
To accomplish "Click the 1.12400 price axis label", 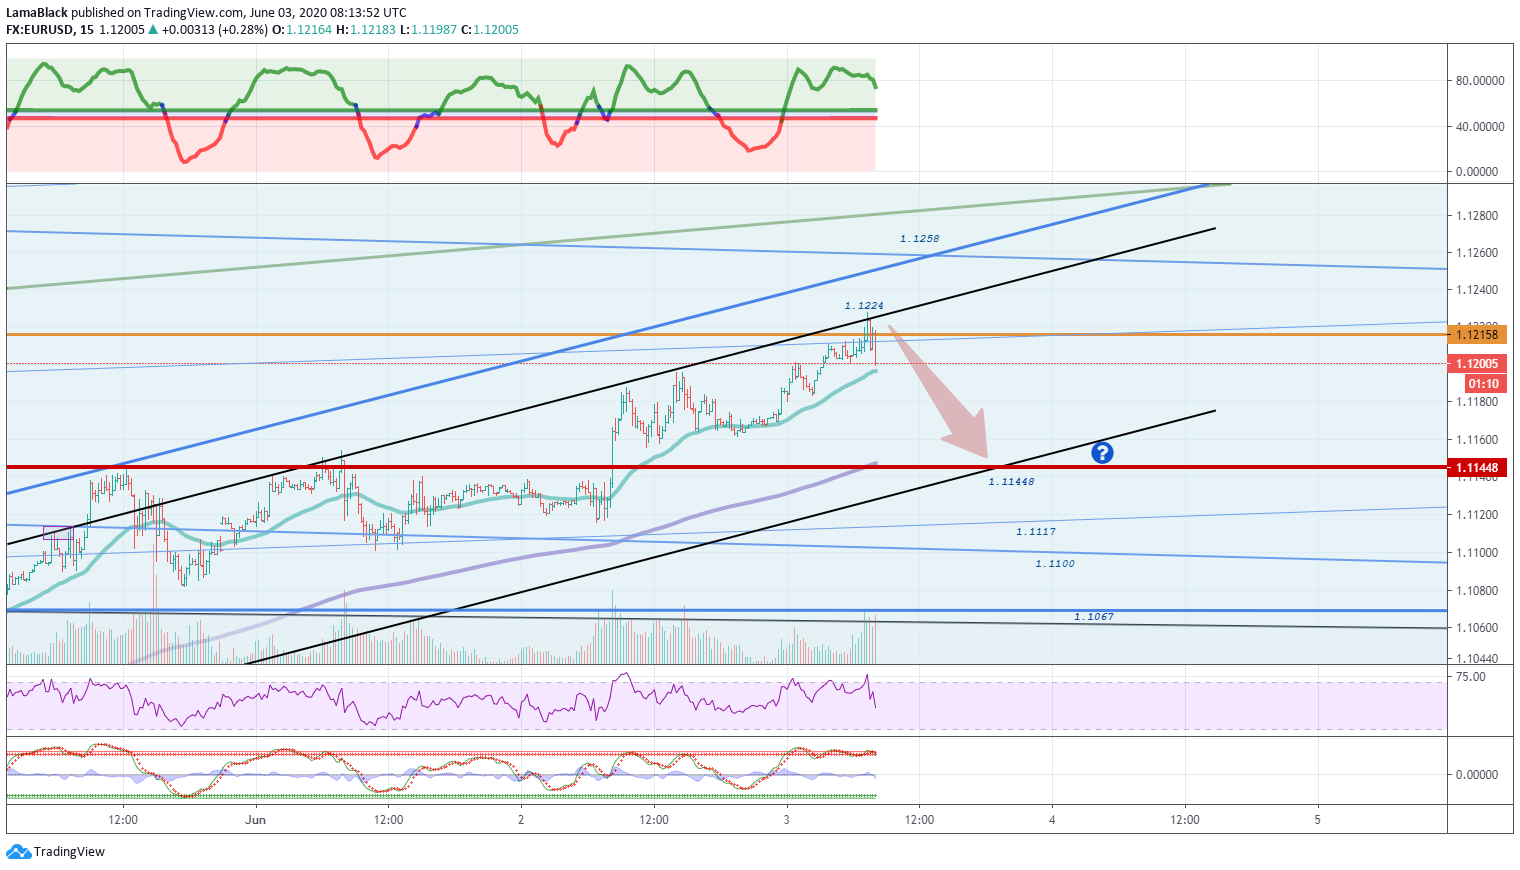I will pos(1477,290).
